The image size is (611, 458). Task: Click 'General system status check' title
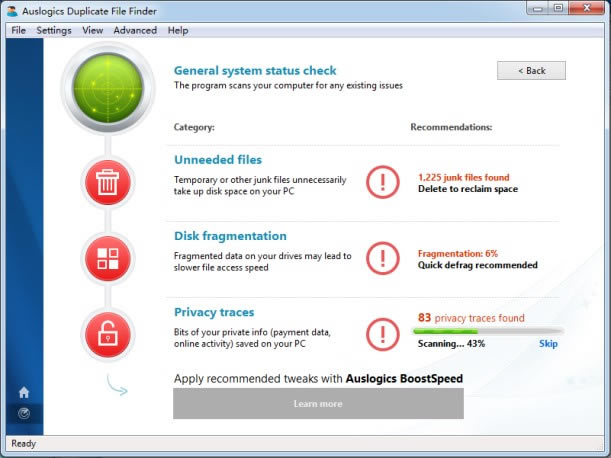point(255,71)
